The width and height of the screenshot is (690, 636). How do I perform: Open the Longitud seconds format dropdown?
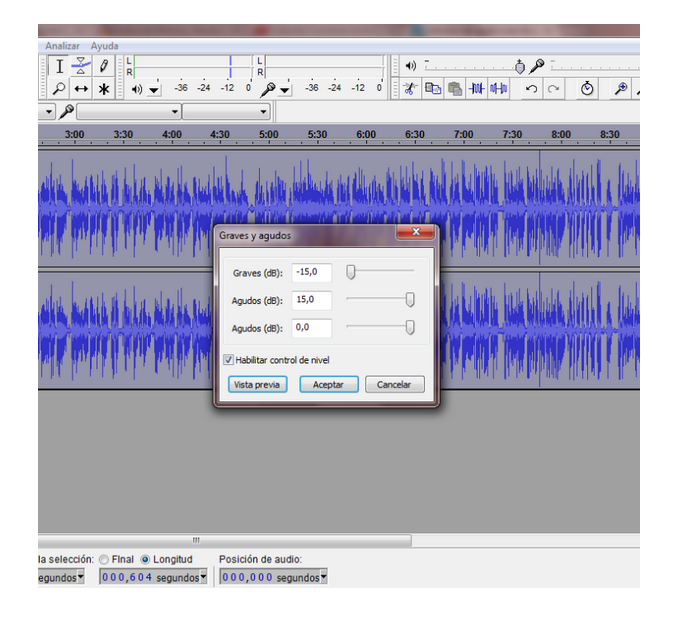point(204,577)
